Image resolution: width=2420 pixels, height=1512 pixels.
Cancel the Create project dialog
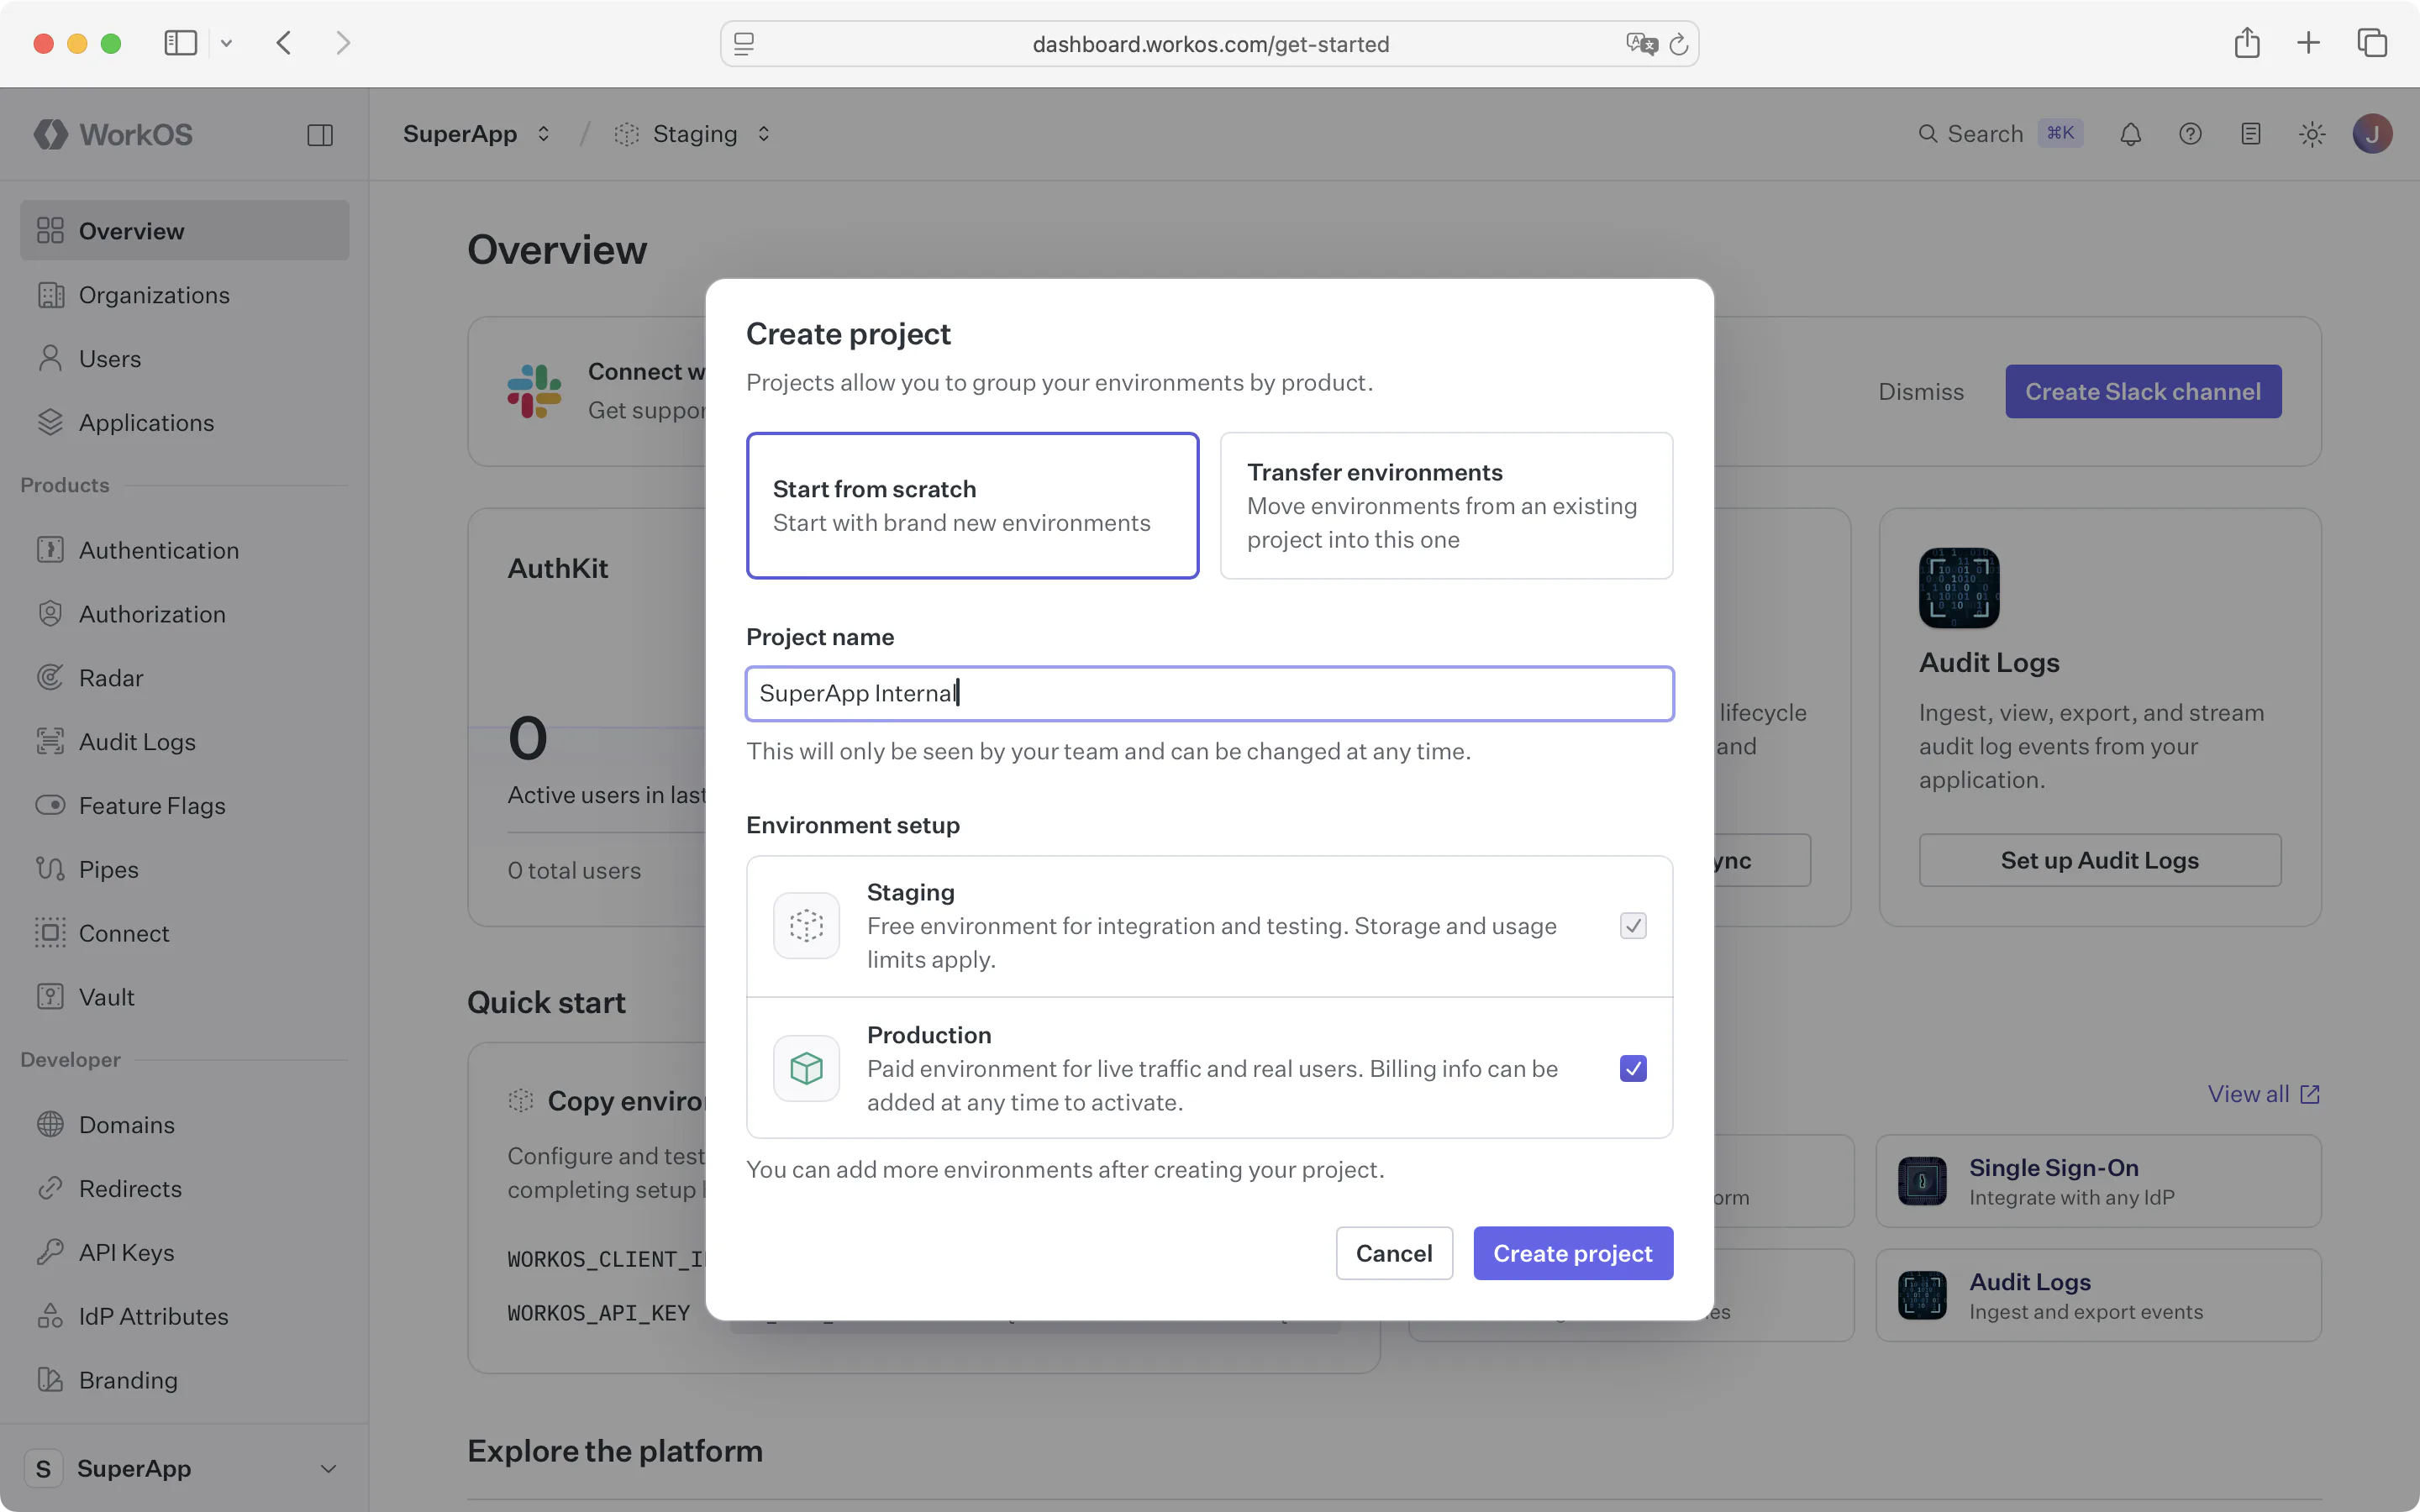coord(1394,1253)
